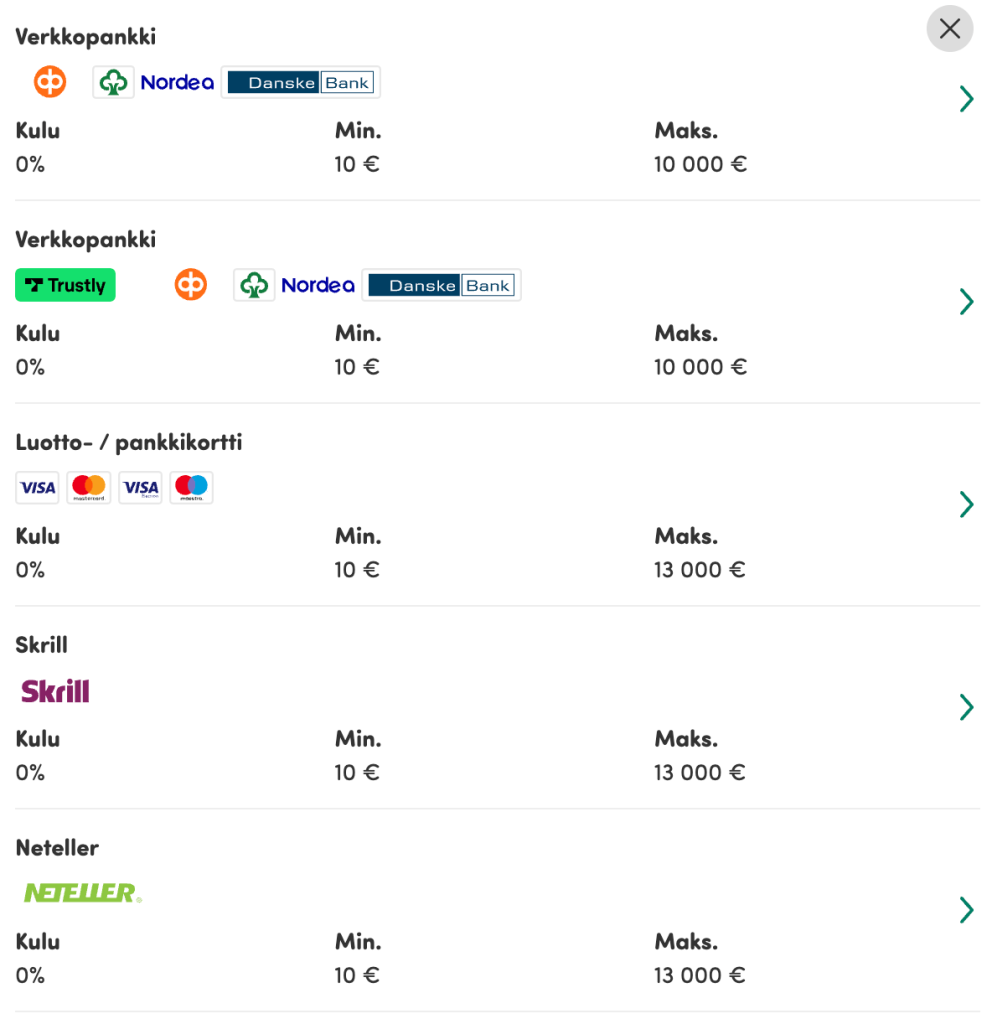The width and height of the screenshot is (992, 1024).
Task: Click the Neteller heading text
Action: (57, 848)
